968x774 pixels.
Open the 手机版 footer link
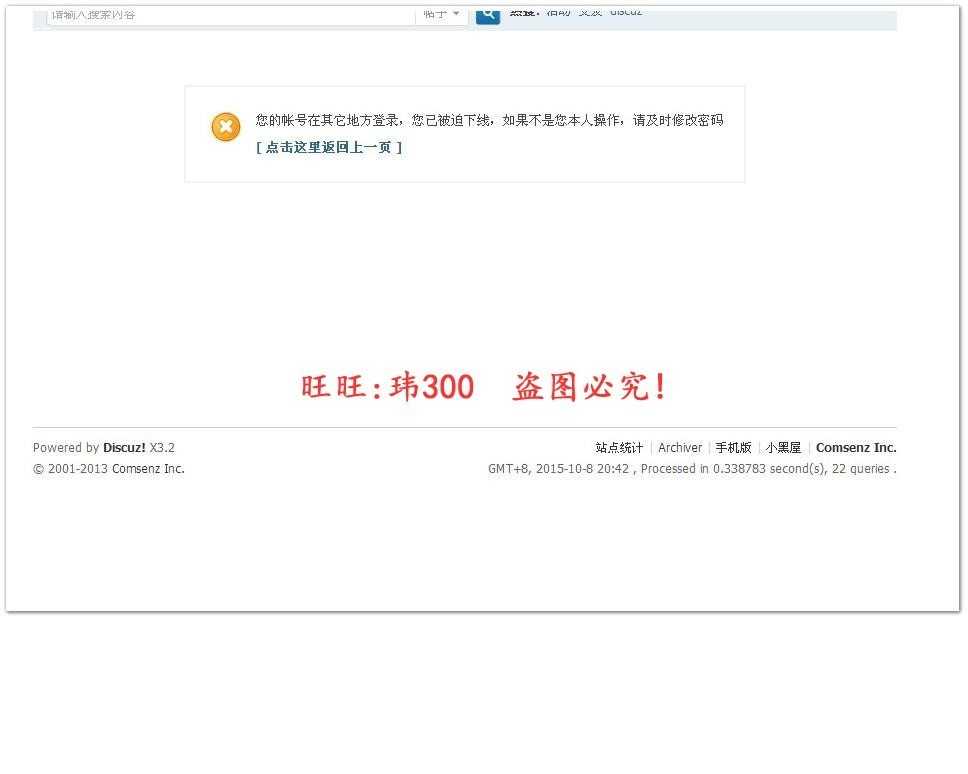[733, 447]
